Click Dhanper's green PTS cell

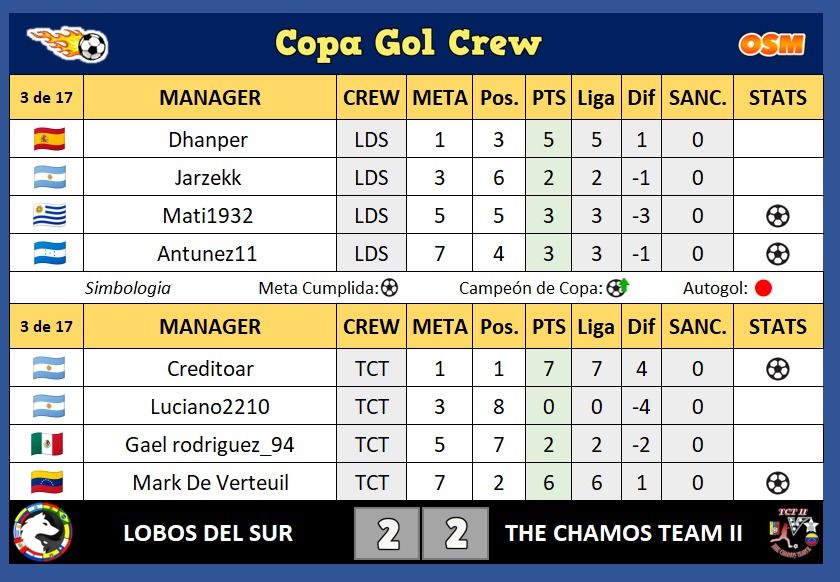(x=549, y=139)
